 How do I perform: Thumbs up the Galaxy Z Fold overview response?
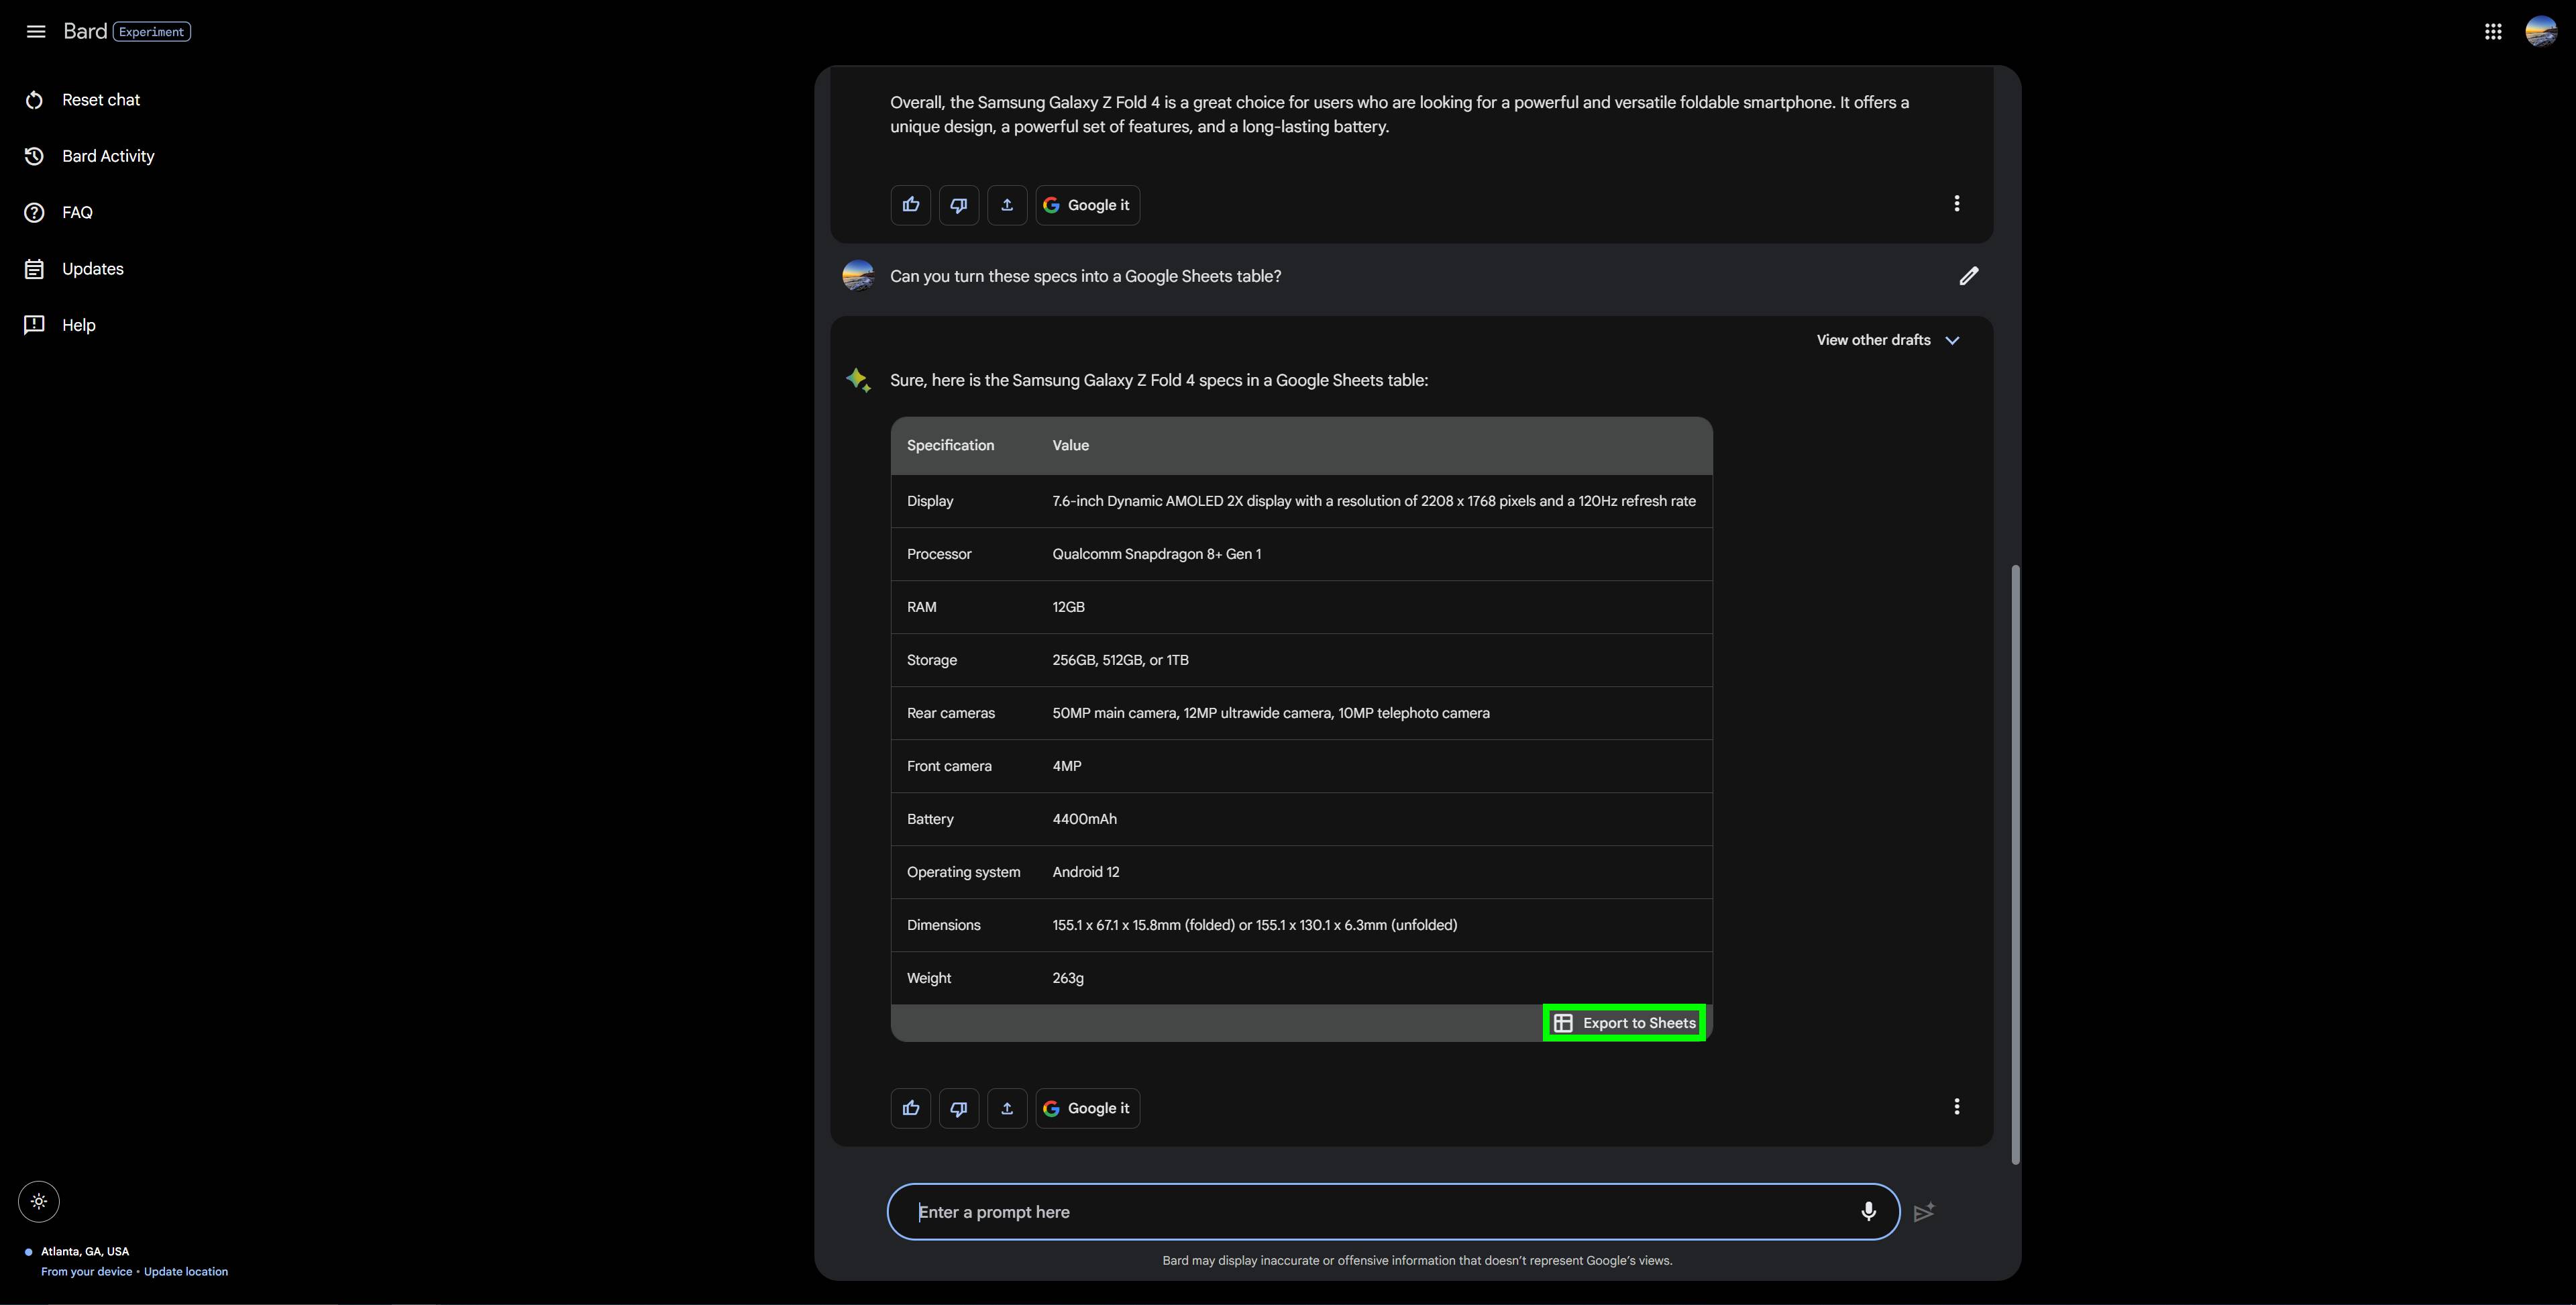[911, 205]
